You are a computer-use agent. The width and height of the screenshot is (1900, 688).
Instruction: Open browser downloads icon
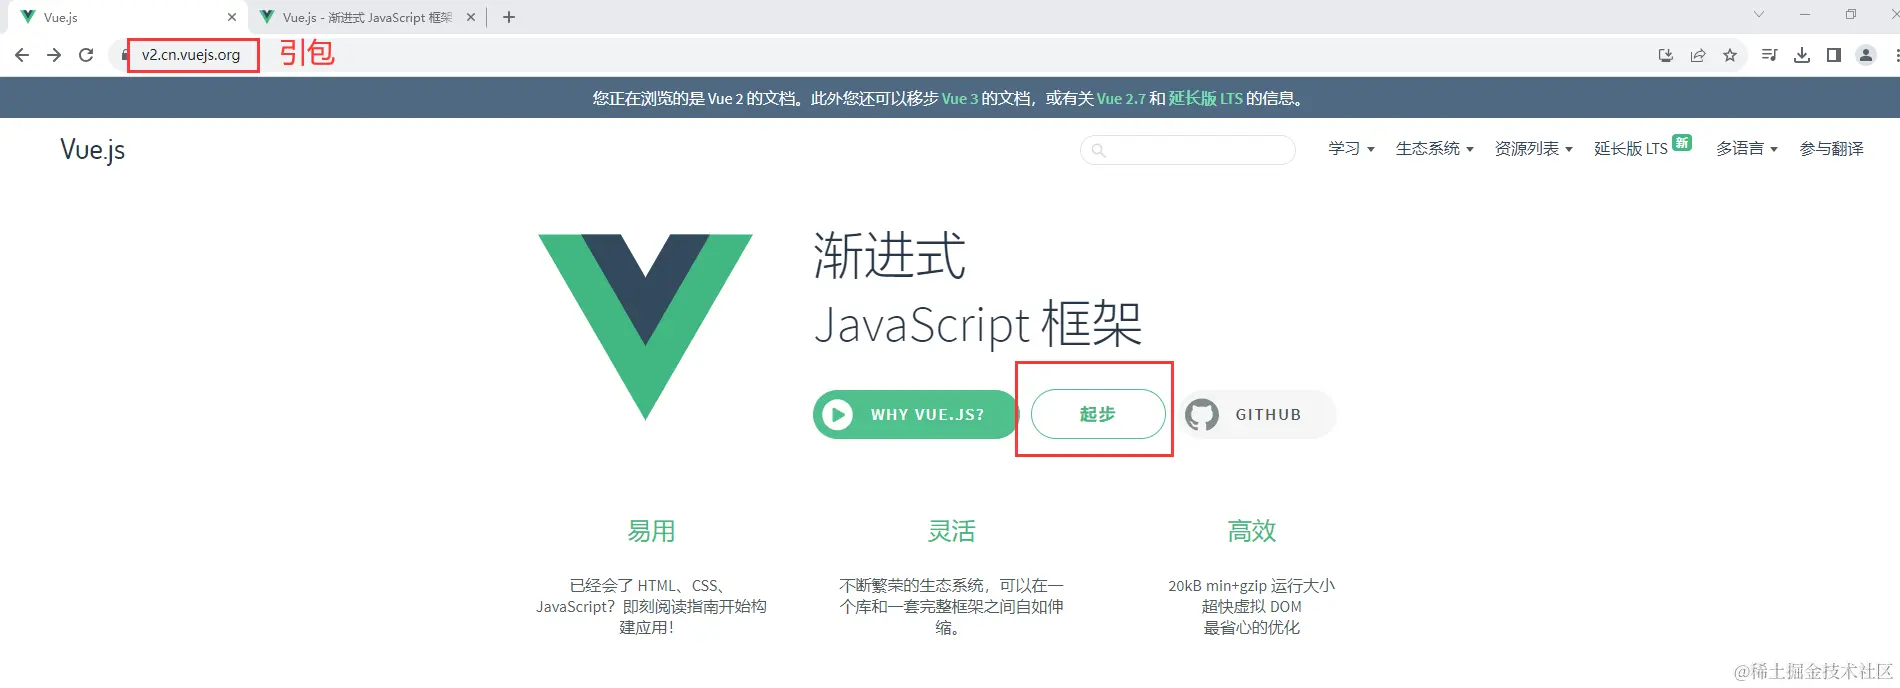coord(1802,55)
